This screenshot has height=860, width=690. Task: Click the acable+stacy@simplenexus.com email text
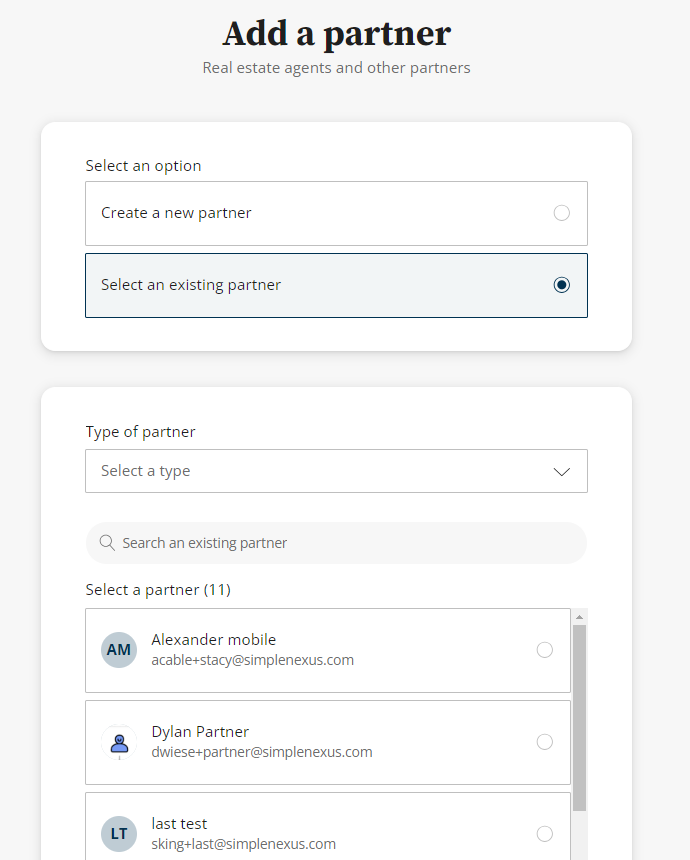coord(252,660)
